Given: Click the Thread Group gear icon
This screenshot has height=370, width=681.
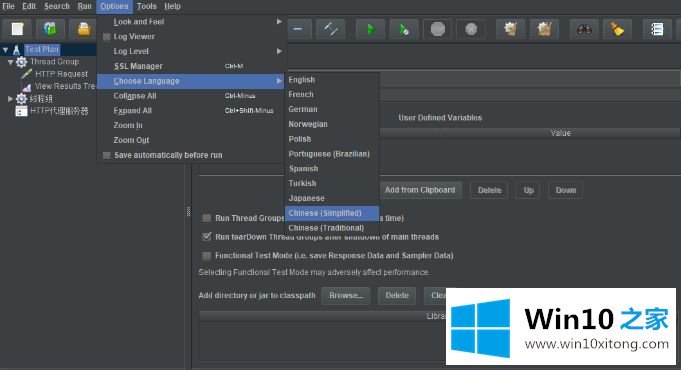Looking at the screenshot, I should tap(21, 62).
